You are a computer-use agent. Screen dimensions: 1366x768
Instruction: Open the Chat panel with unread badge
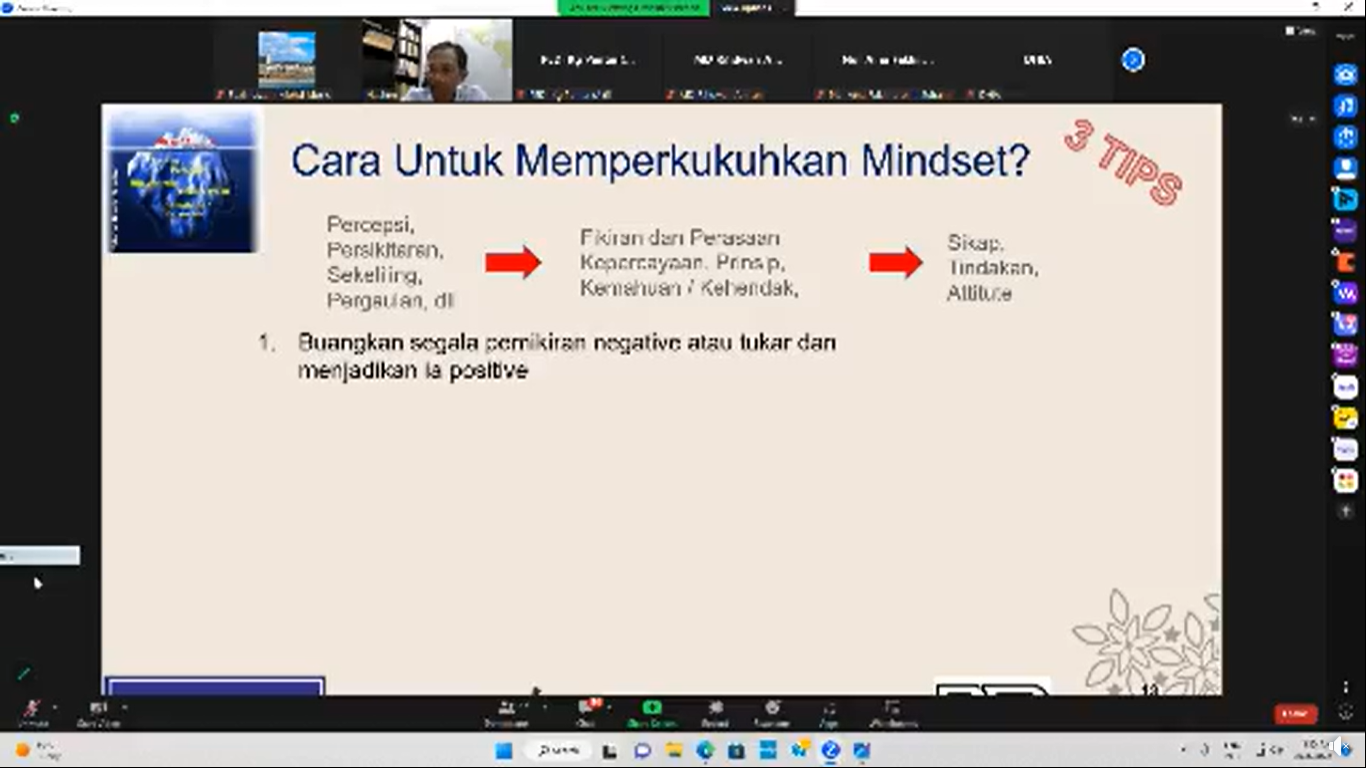587,712
